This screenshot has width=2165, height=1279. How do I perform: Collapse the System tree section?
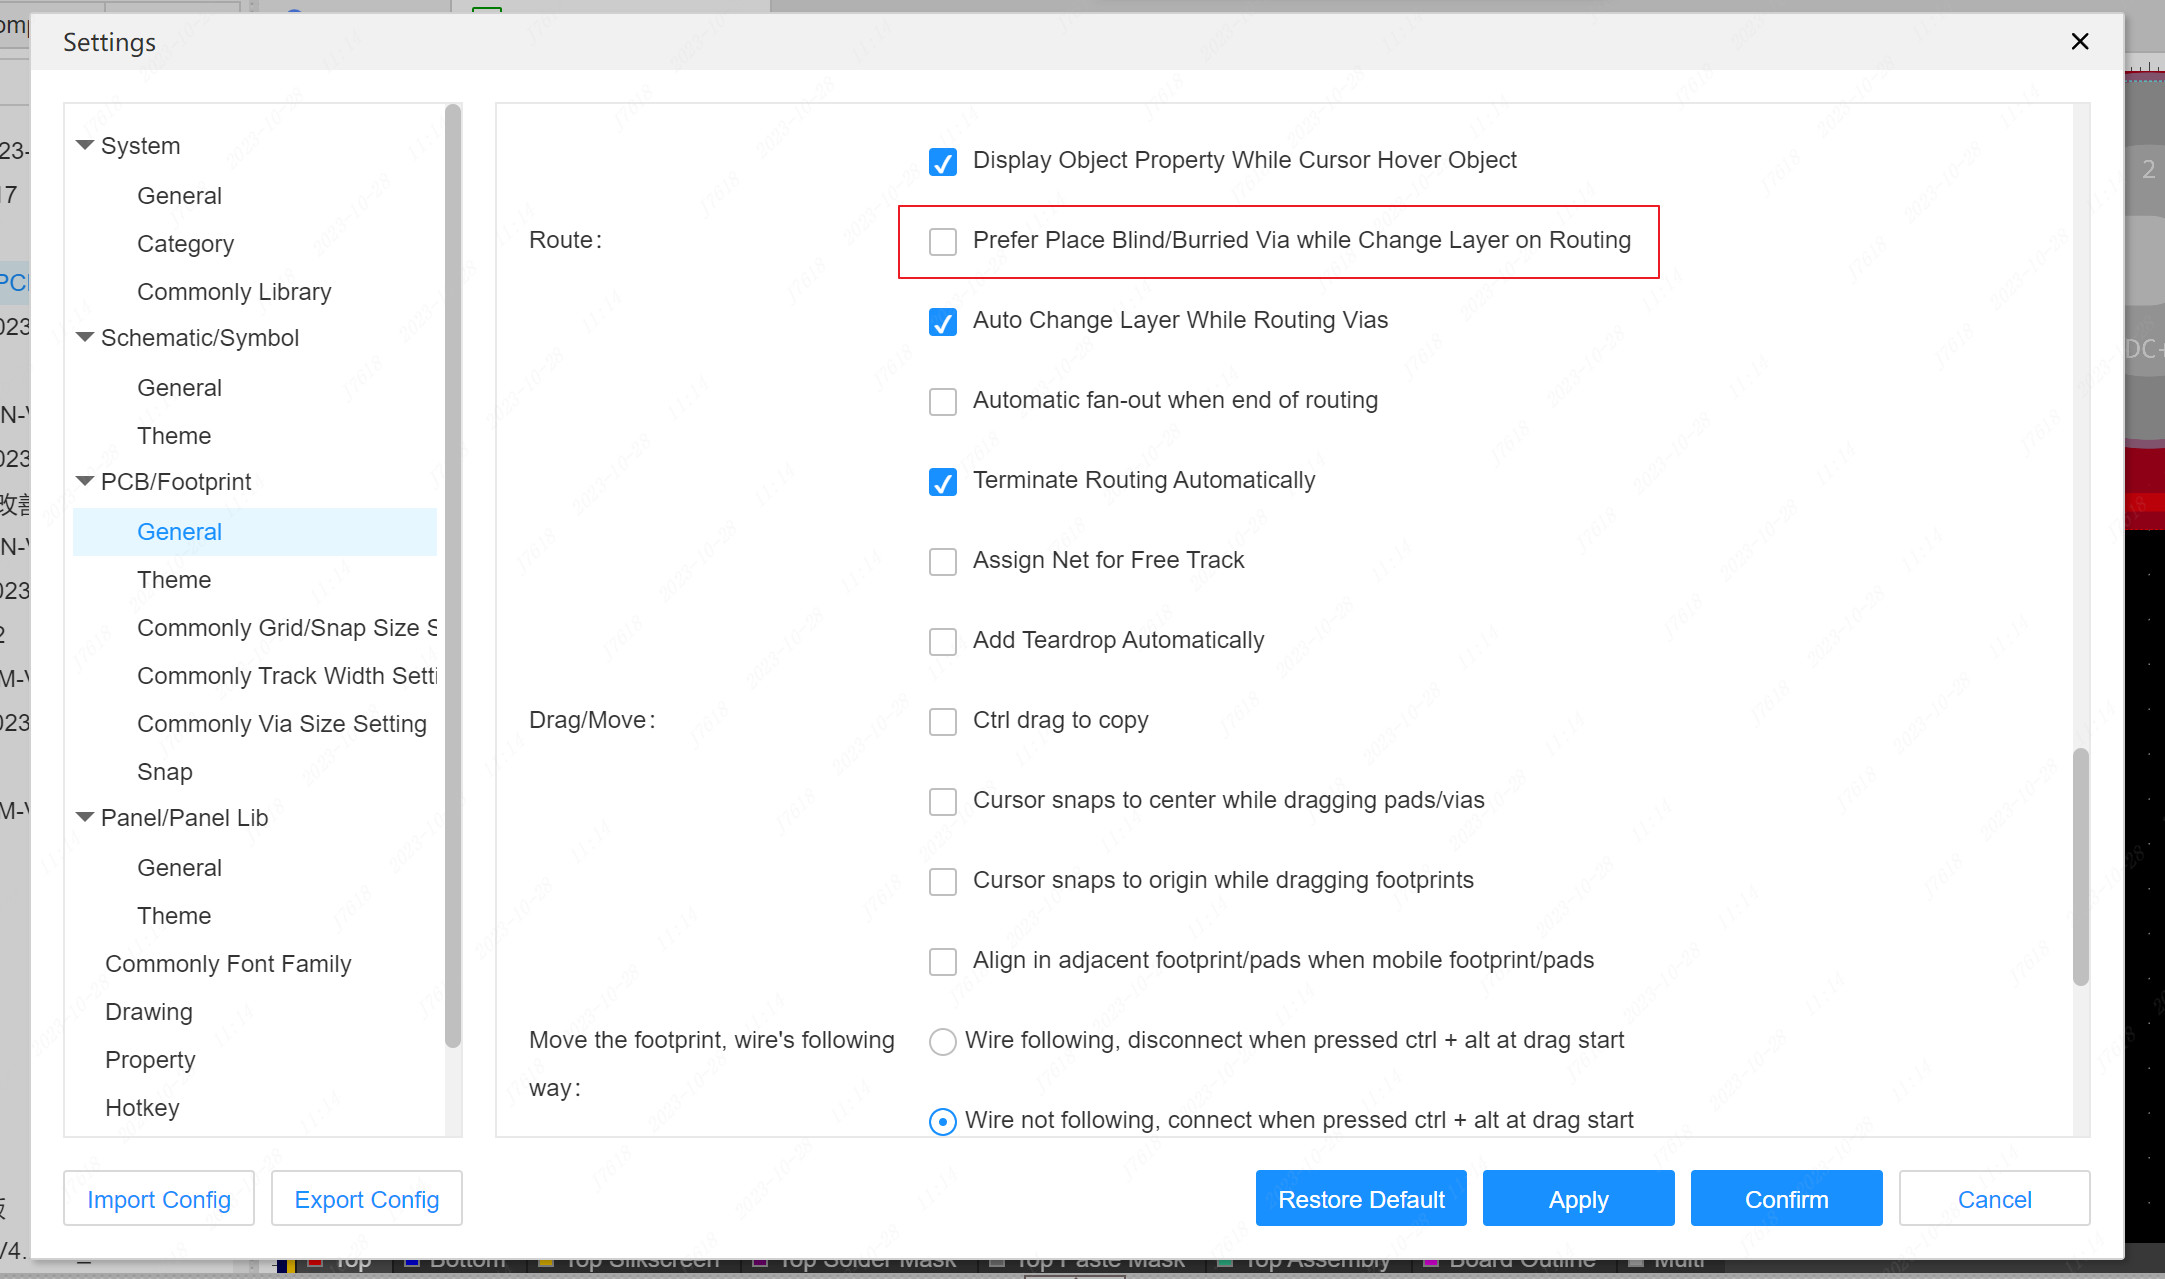pyautogui.click(x=85, y=146)
